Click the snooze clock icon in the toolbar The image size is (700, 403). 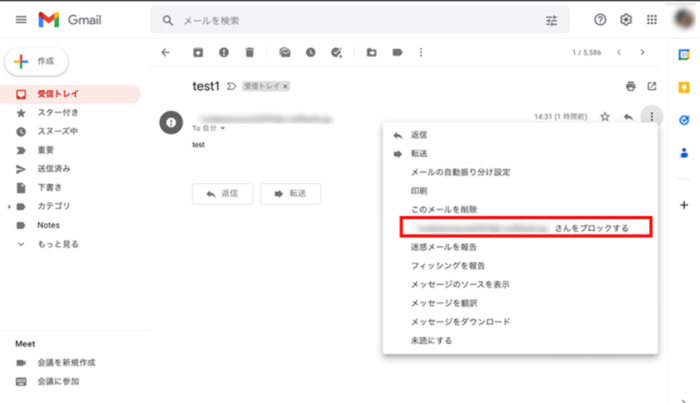[x=311, y=52]
